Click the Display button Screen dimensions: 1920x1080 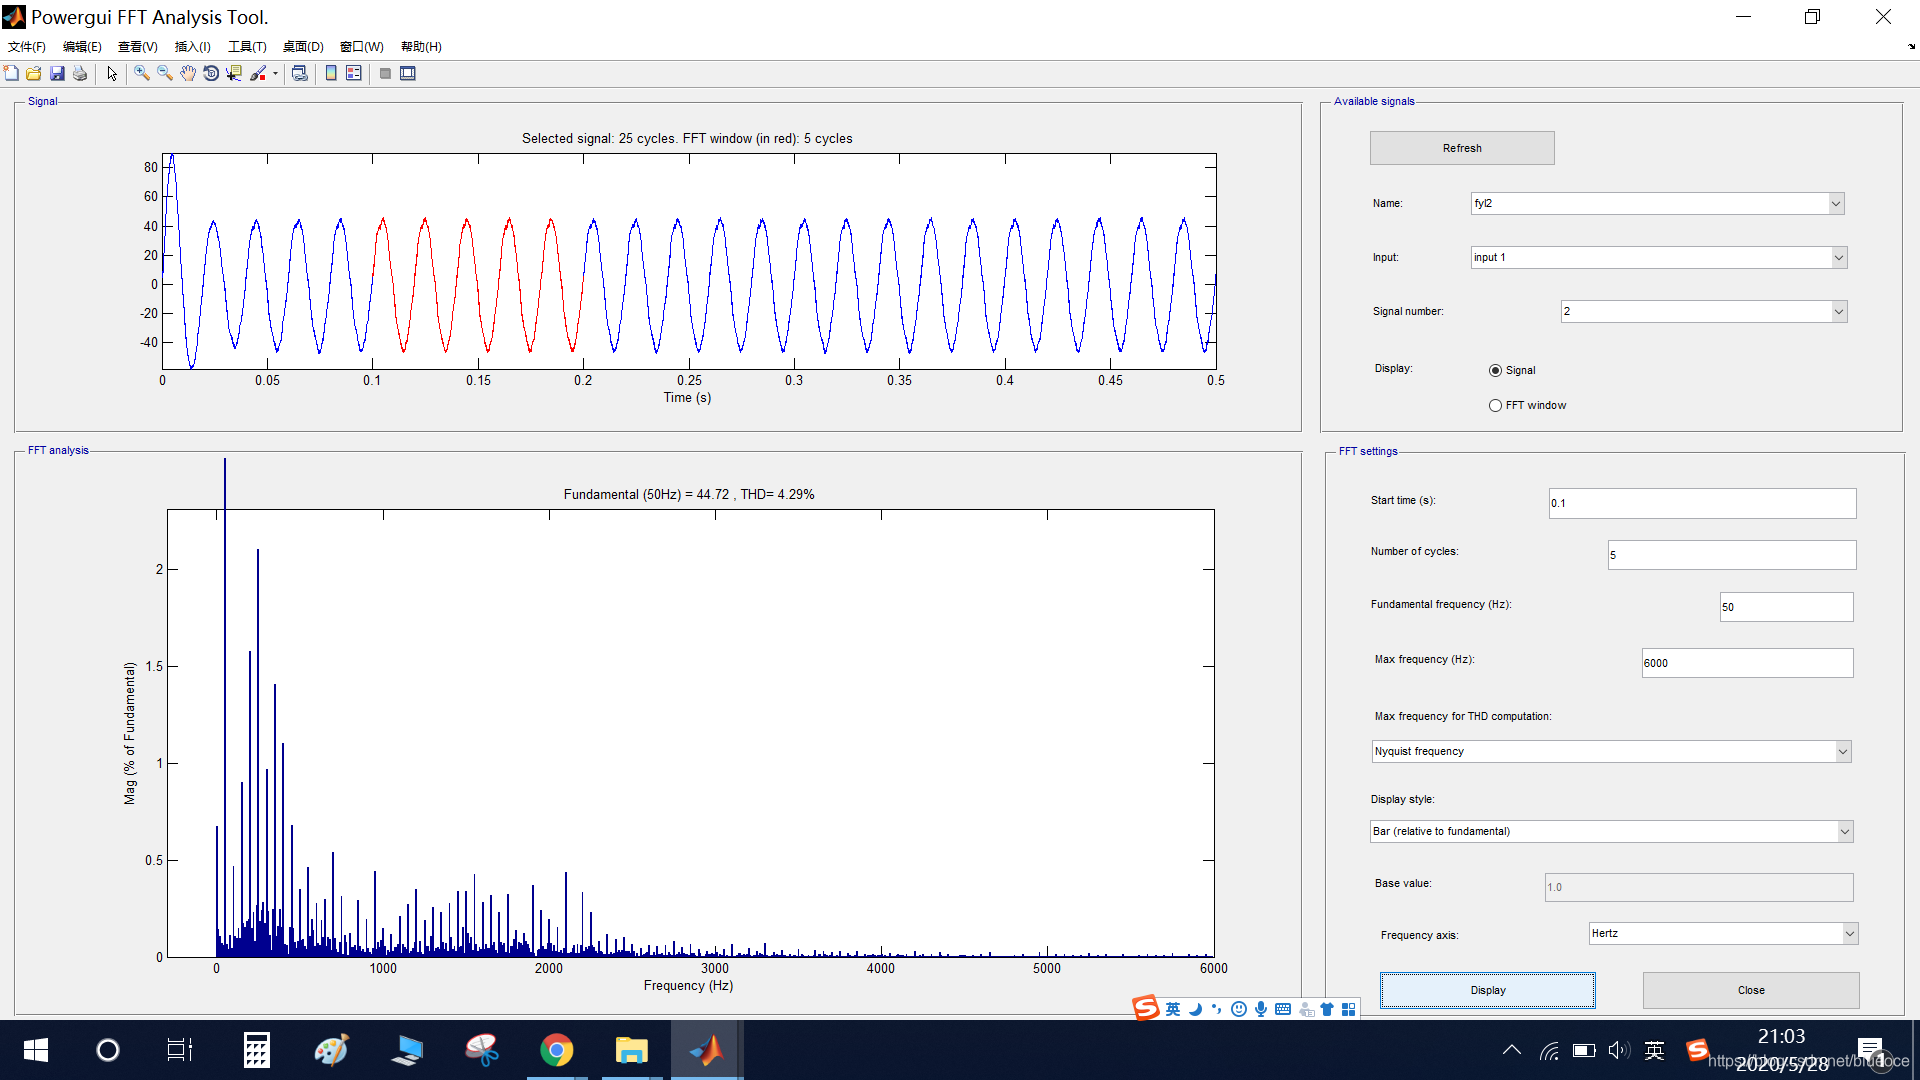click(1487, 990)
